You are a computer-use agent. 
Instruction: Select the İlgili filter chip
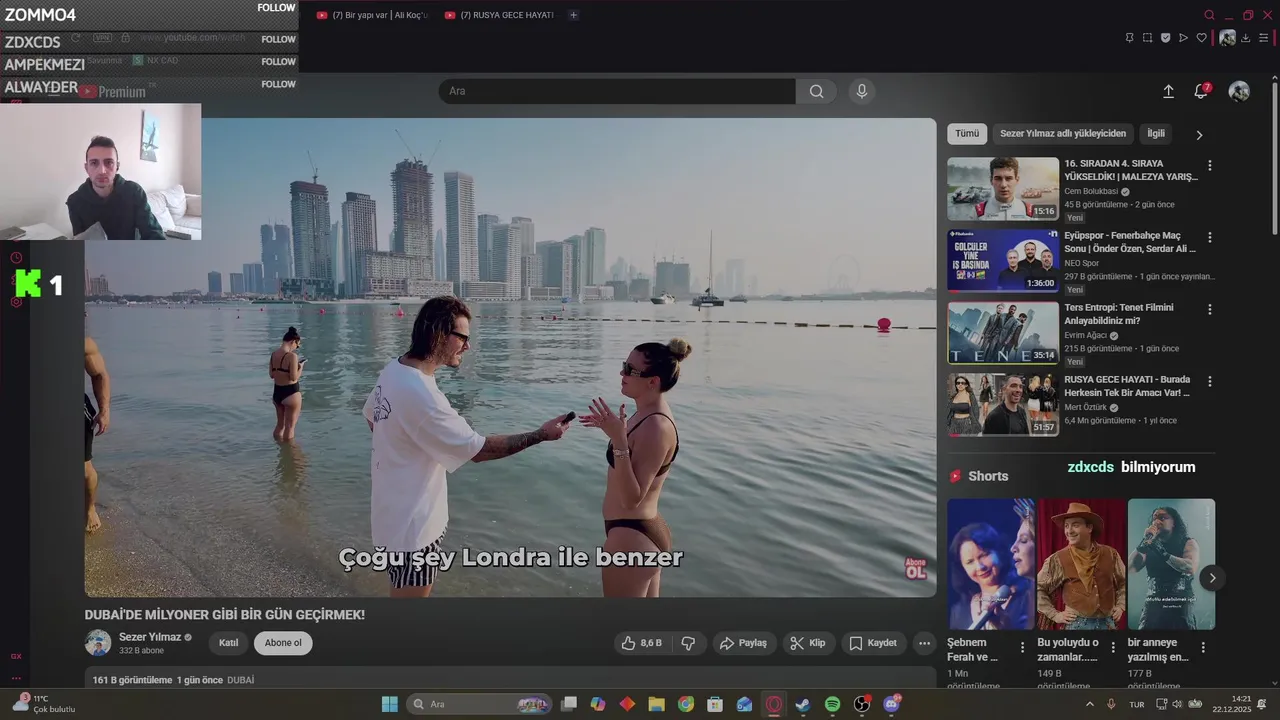click(1156, 133)
